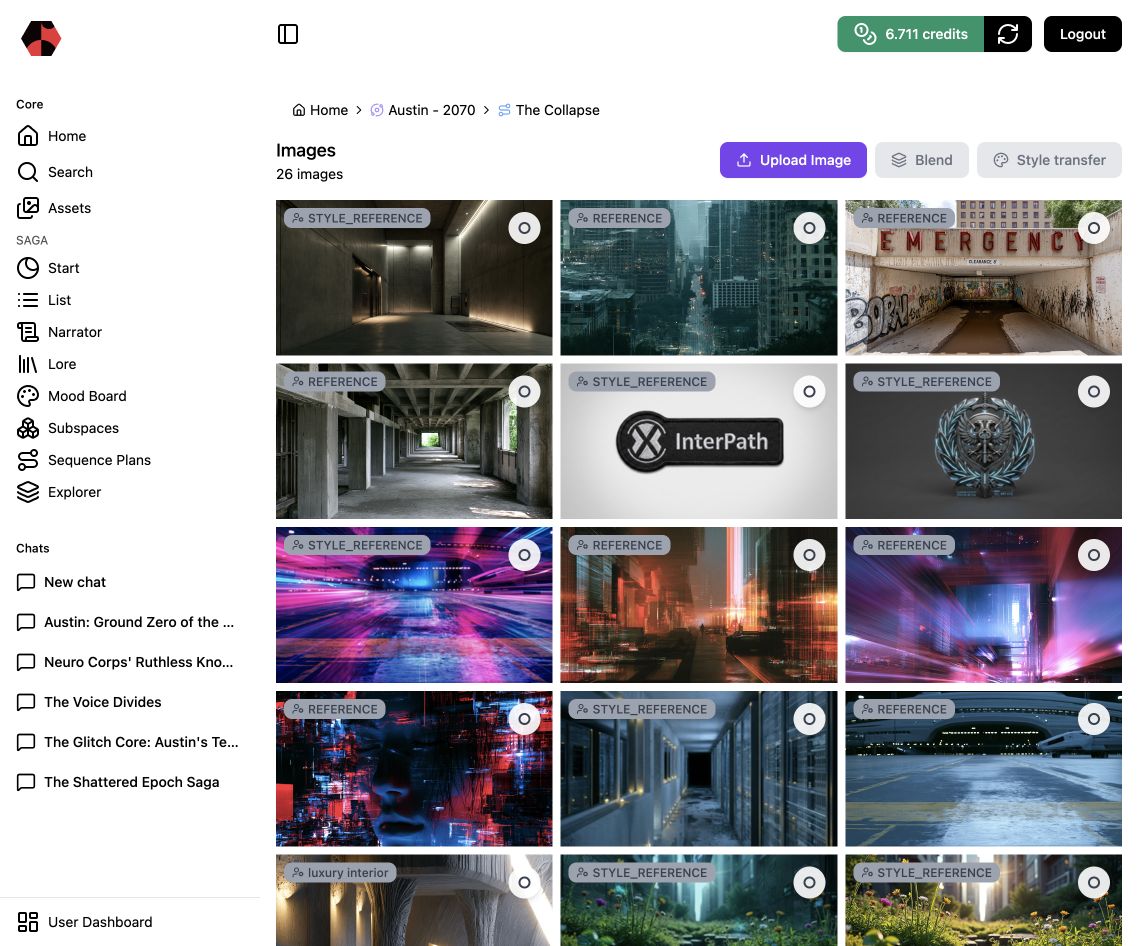Open the glitched face thumbnail
1138x946 pixels.
pyautogui.click(x=414, y=769)
